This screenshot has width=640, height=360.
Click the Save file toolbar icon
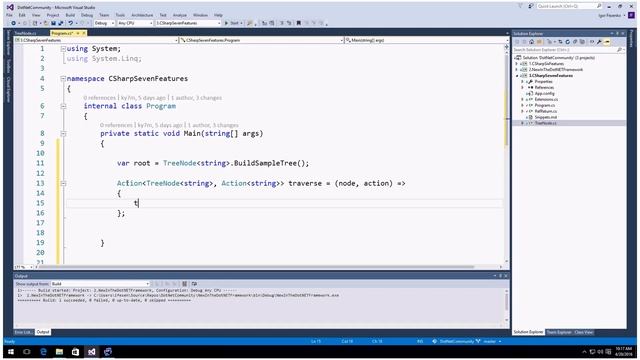[x=53, y=23]
